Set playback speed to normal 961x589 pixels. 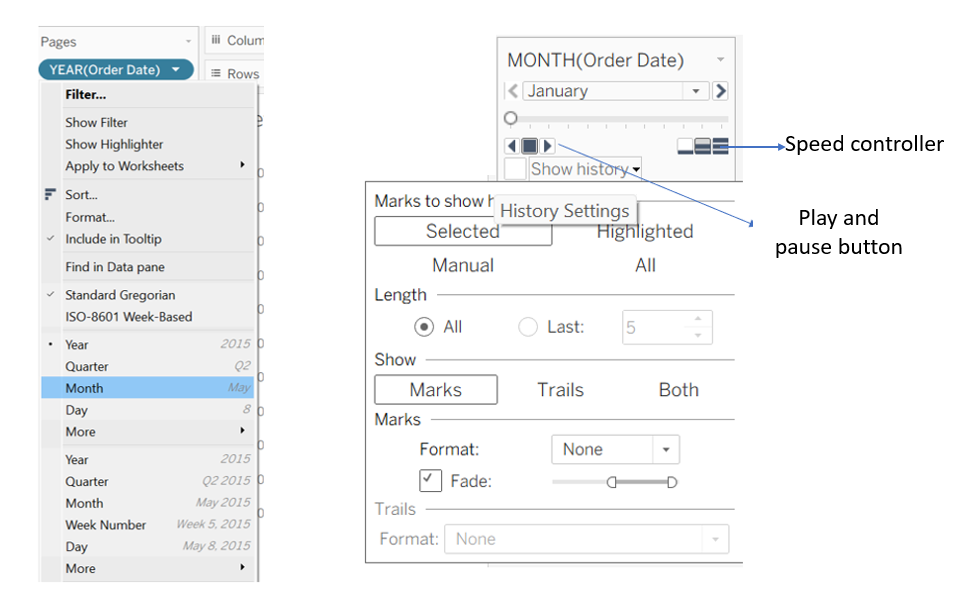click(x=703, y=146)
